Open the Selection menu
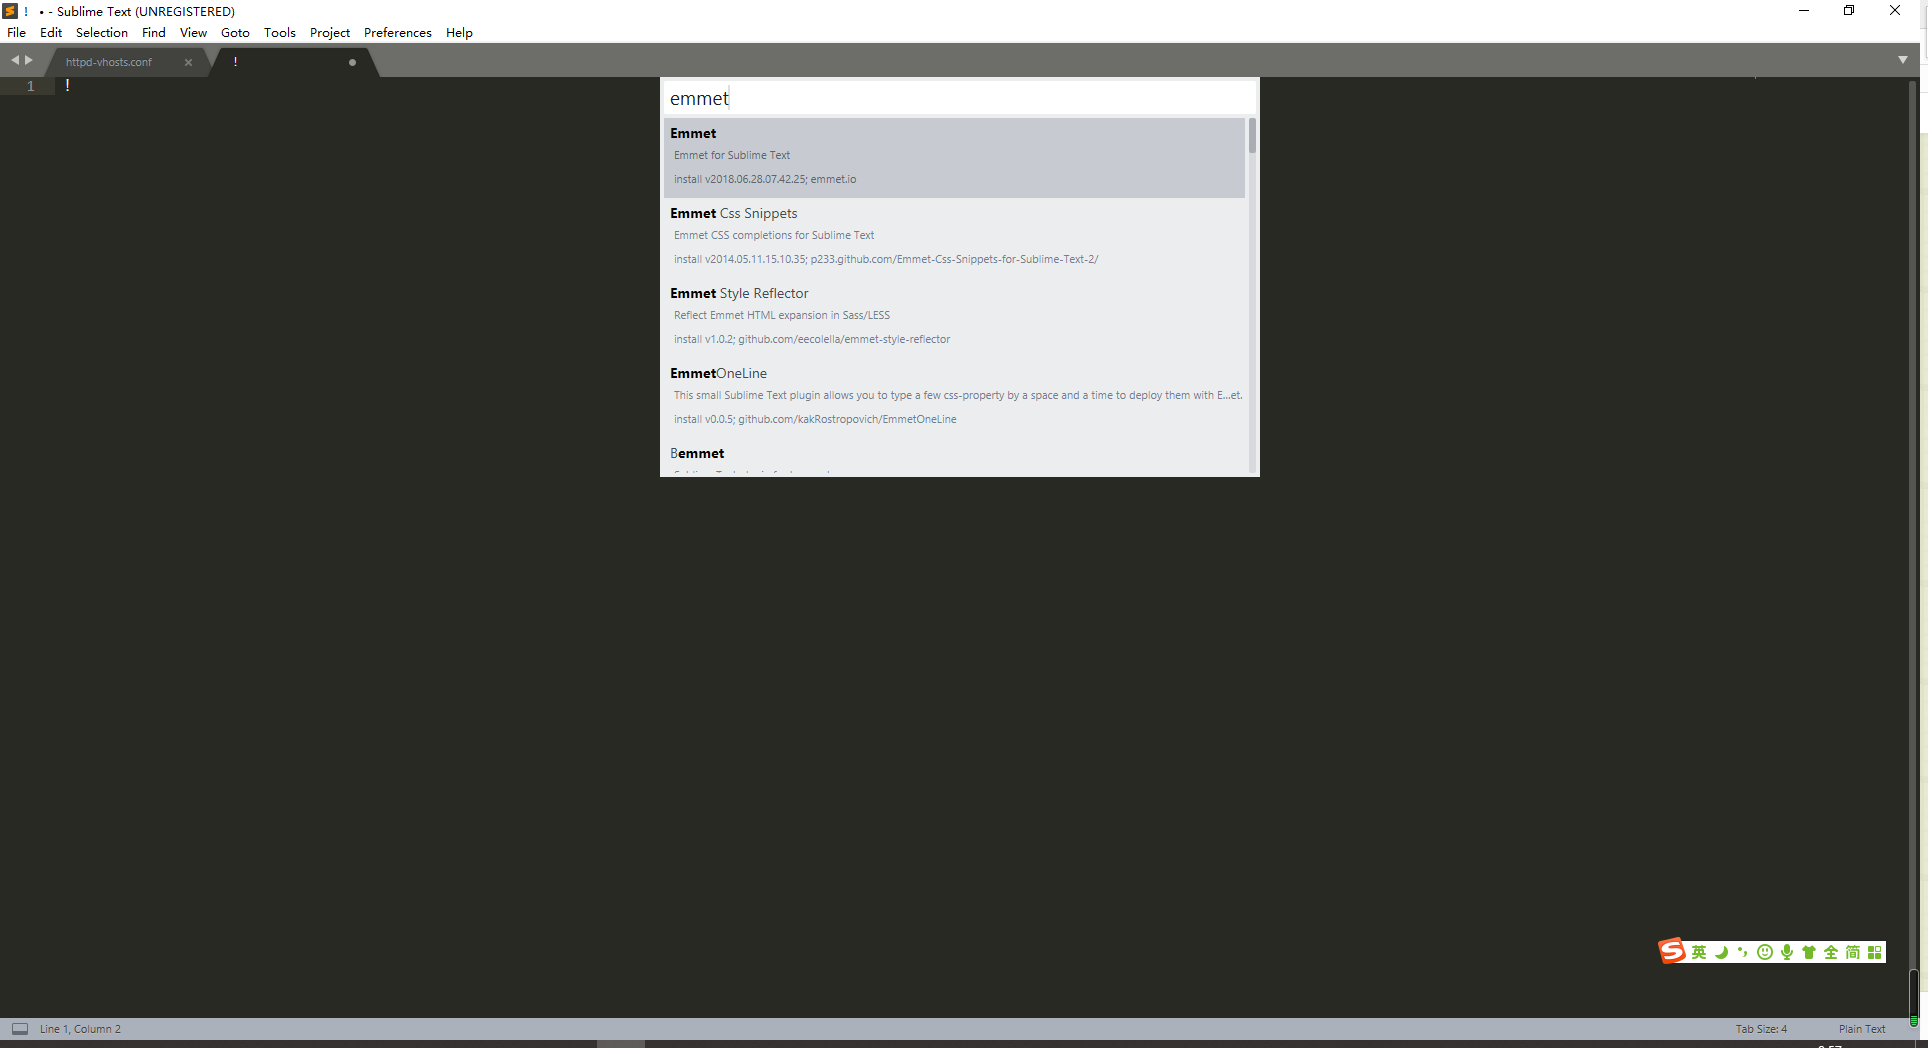Image resolution: width=1928 pixels, height=1048 pixels. coord(102,32)
